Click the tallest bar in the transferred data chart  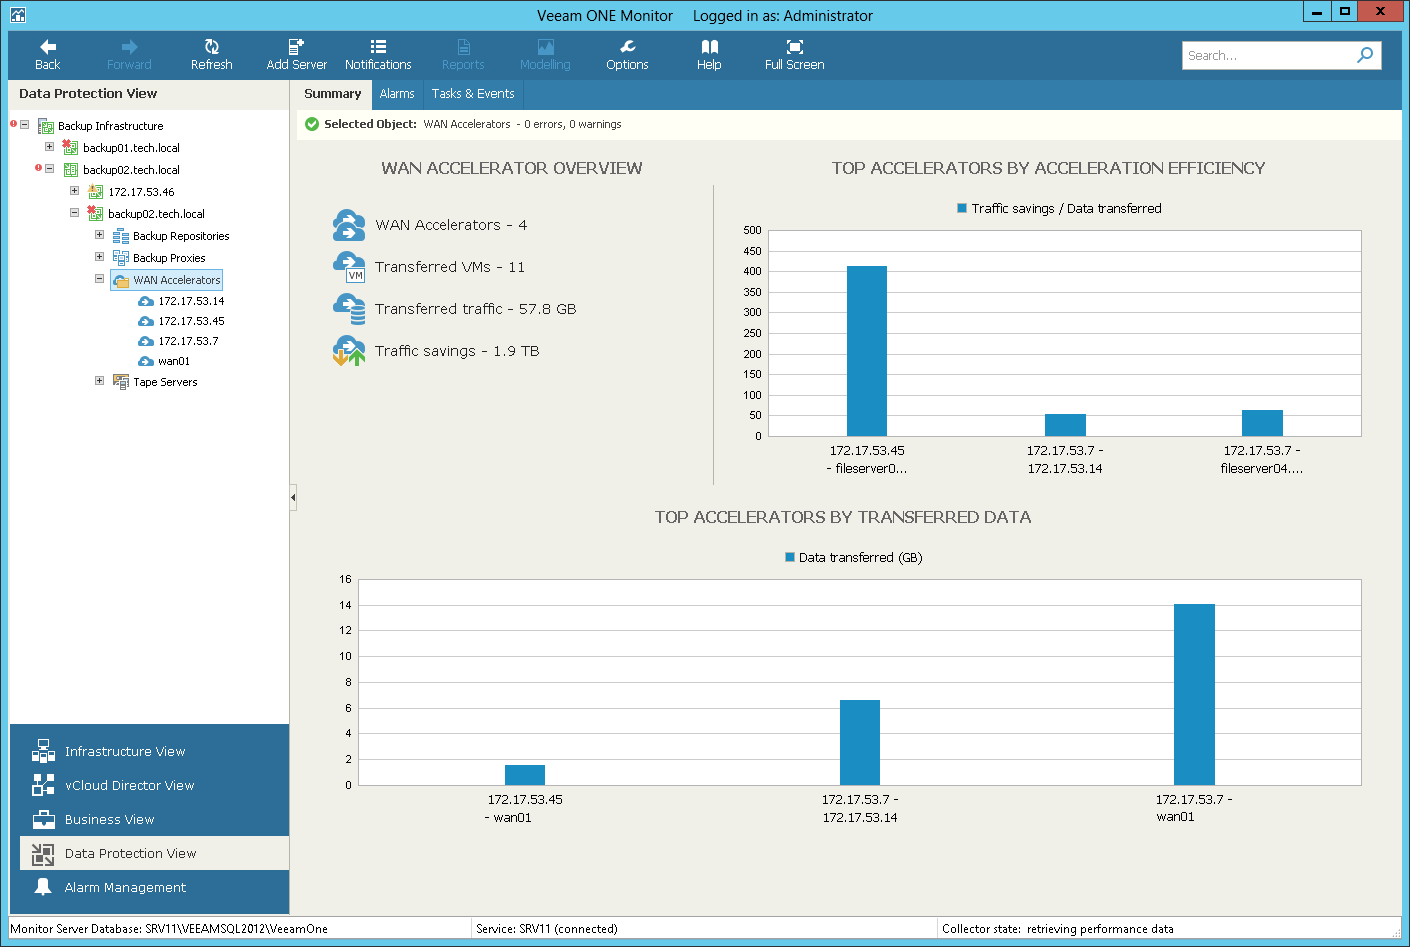pyautogui.click(x=1194, y=694)
